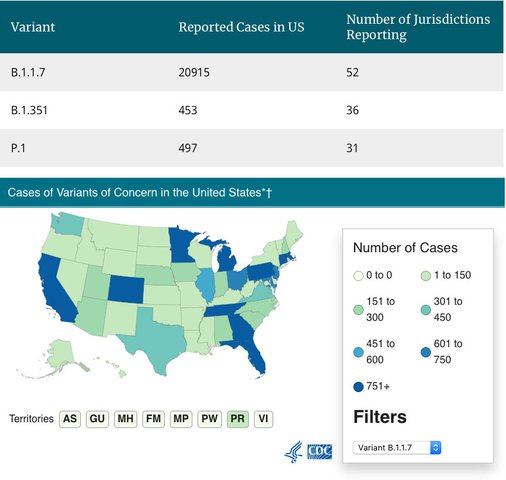This screenshot has height=480, width=506.
Task: Click Arizona on the map
Action: click(x=91, y=315)
